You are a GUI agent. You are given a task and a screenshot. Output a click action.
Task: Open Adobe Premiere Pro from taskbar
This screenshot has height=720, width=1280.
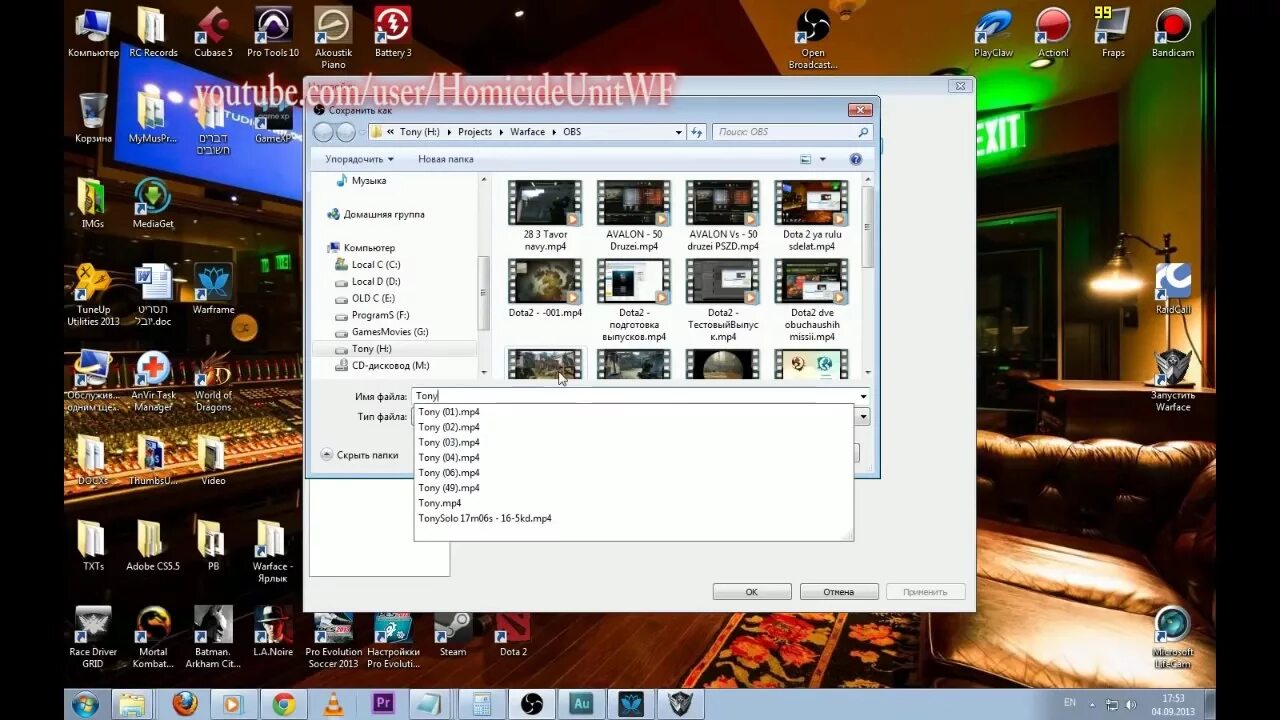tap(382, 704)
